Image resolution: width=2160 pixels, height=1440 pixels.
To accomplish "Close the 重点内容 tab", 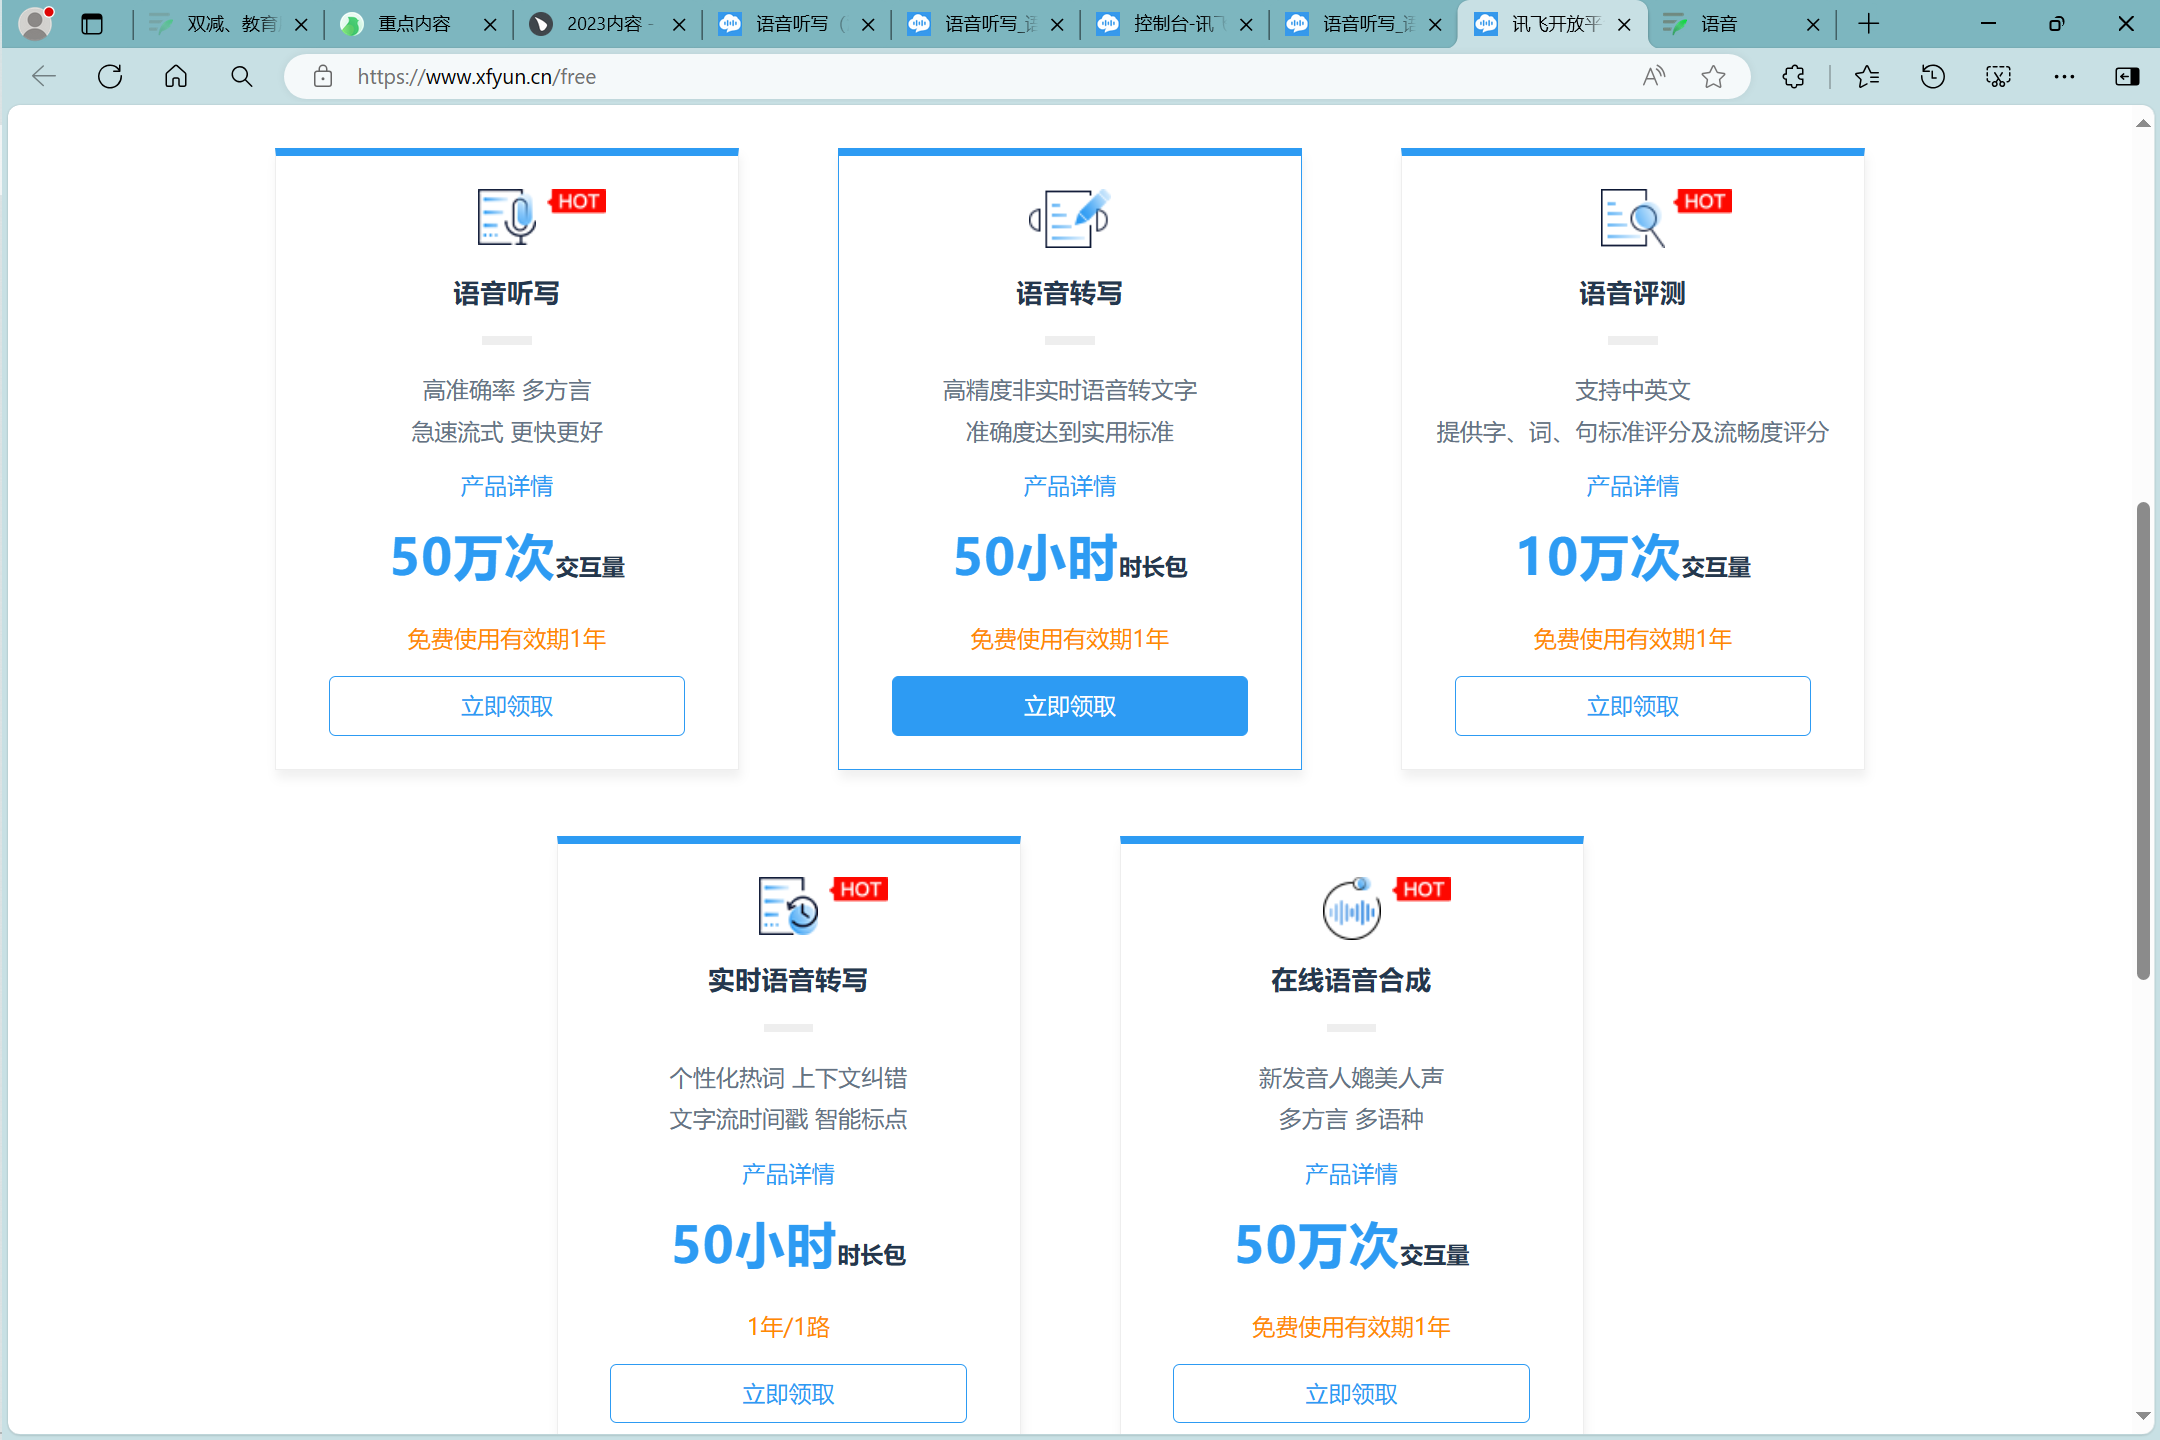I will (490, 25).
